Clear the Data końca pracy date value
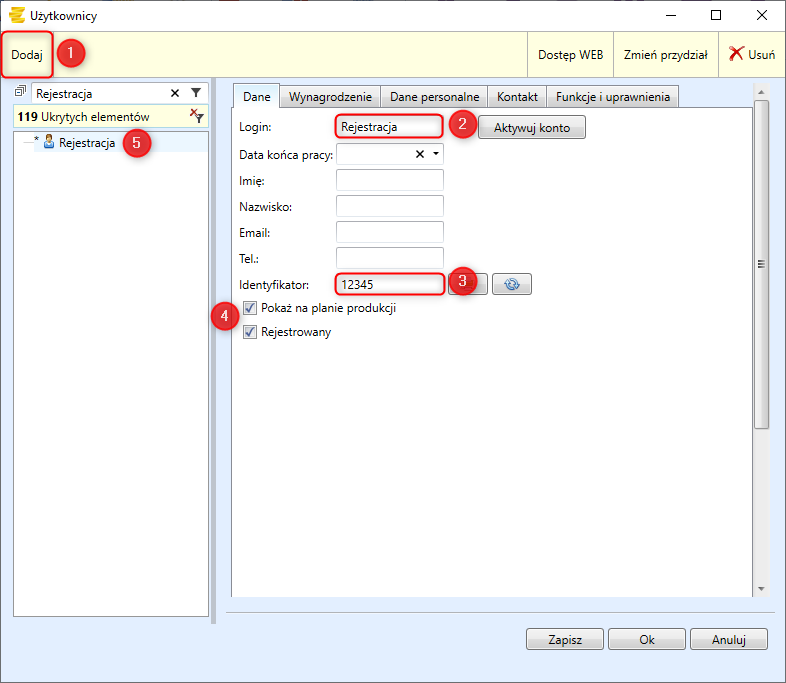Viewport: 786px width, 683px height. coord(420,154)
